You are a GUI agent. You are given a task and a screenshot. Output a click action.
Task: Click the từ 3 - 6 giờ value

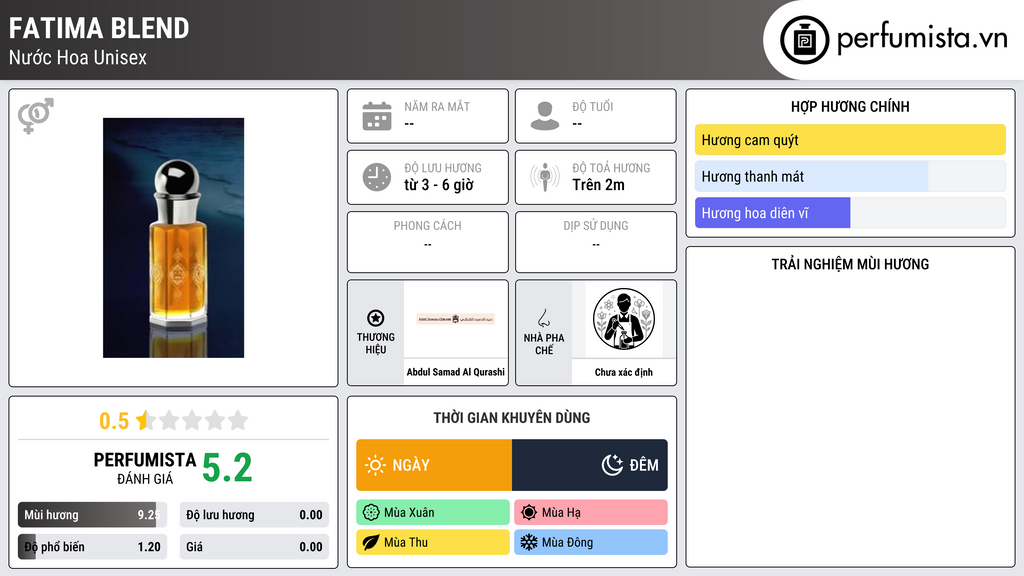pos(439,185)
